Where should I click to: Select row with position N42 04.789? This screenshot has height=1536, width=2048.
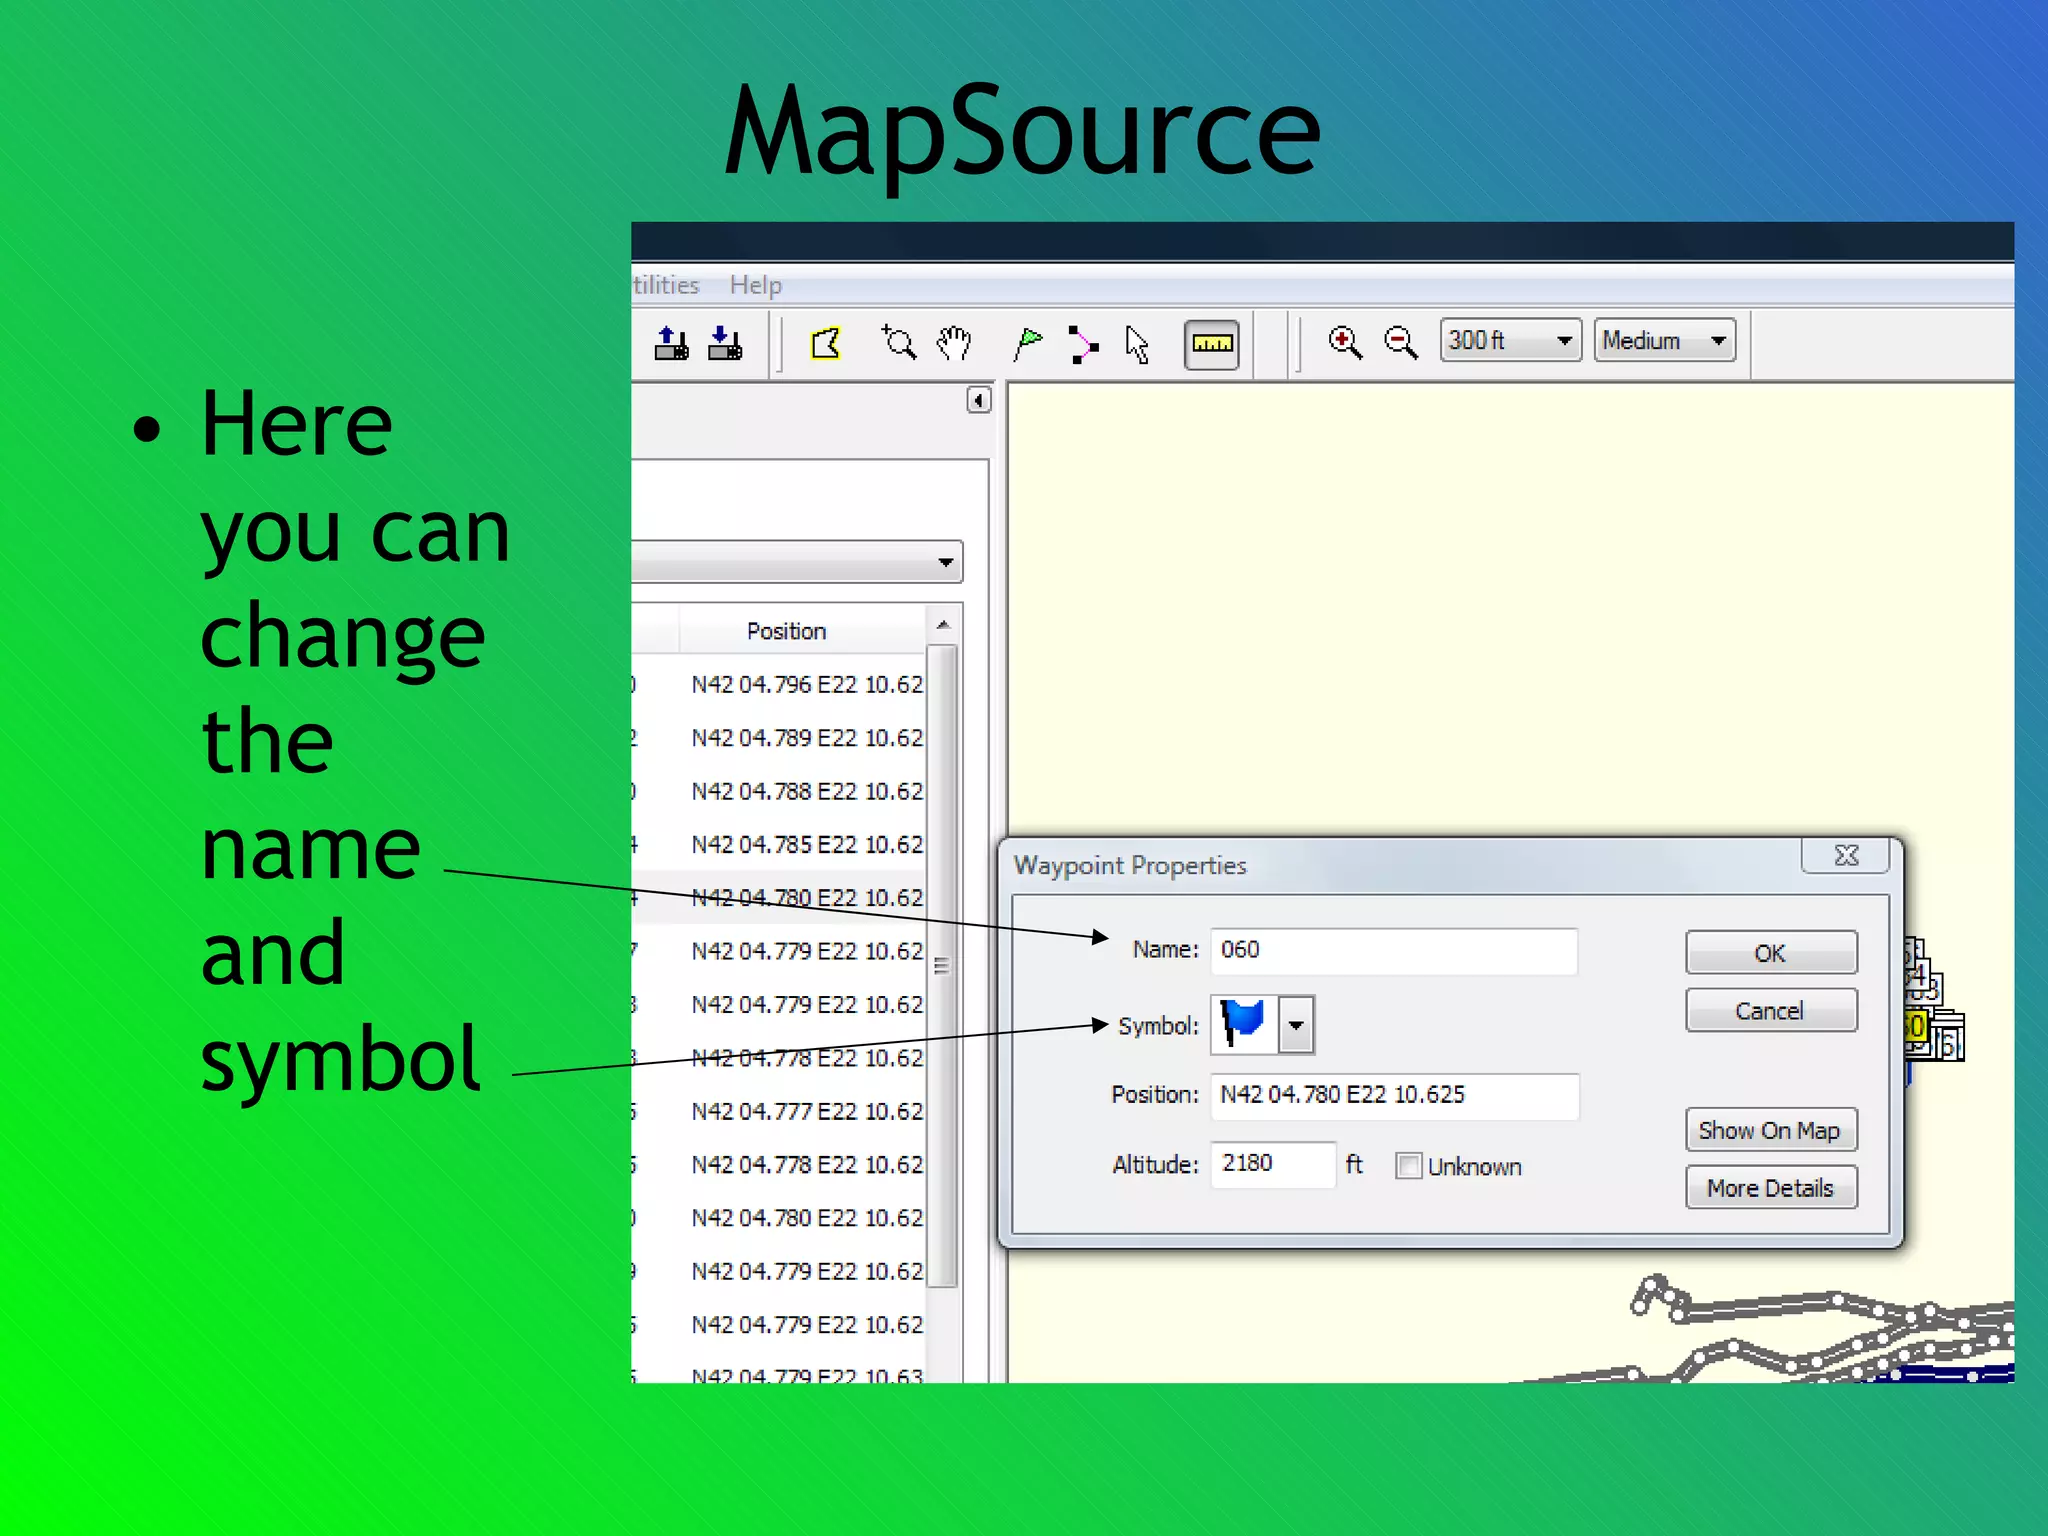780,738
